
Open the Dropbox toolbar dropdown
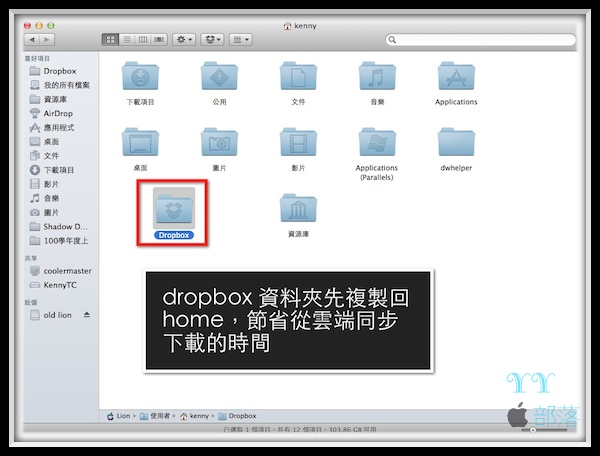[x=212, y=39]
